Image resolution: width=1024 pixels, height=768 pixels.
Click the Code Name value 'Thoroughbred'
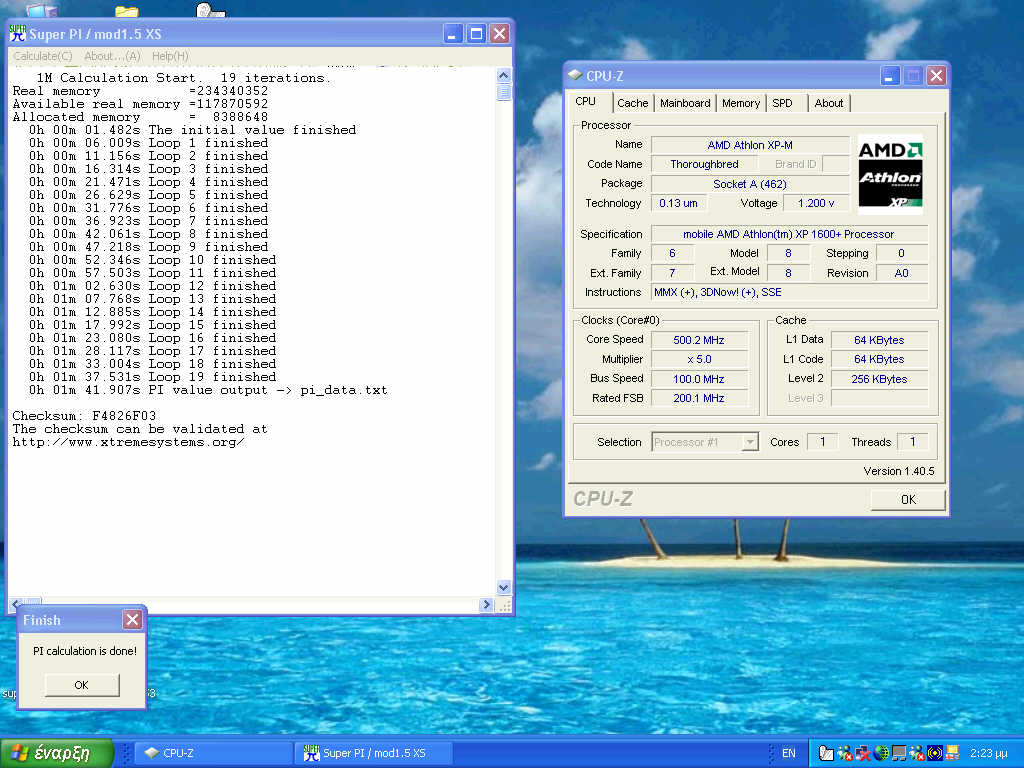(x=704, y=164)
